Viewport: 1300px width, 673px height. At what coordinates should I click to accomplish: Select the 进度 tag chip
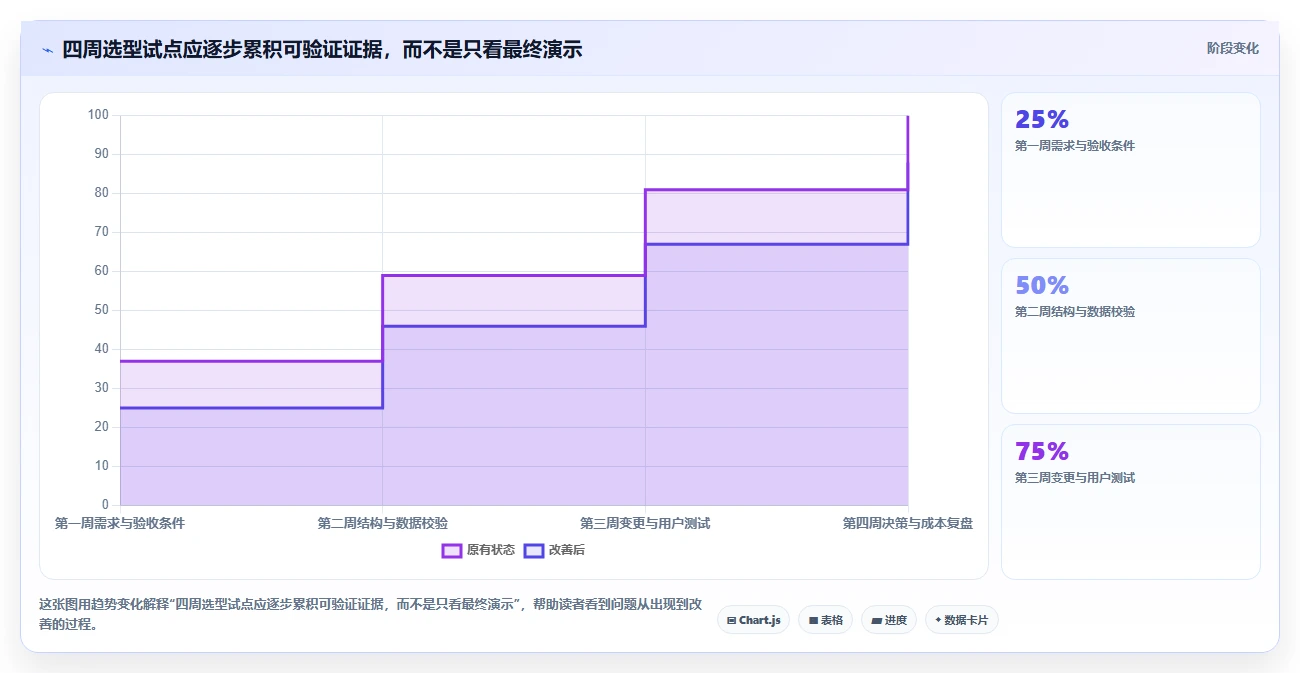click(888, 620)
